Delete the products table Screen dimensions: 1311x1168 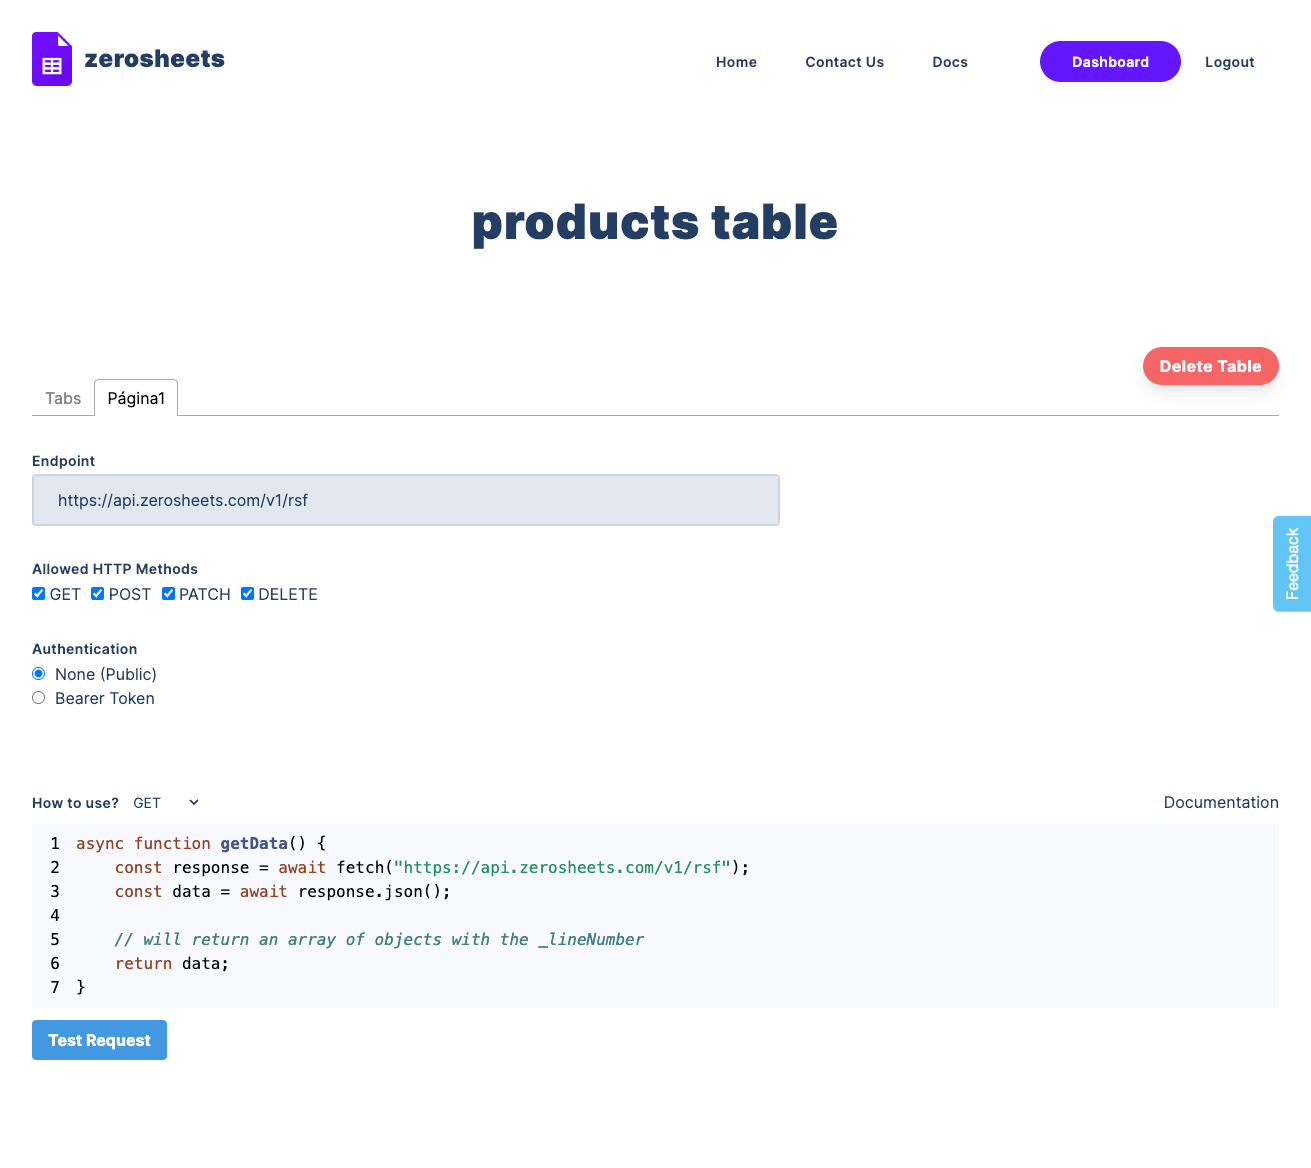(x=1210, y=366)
